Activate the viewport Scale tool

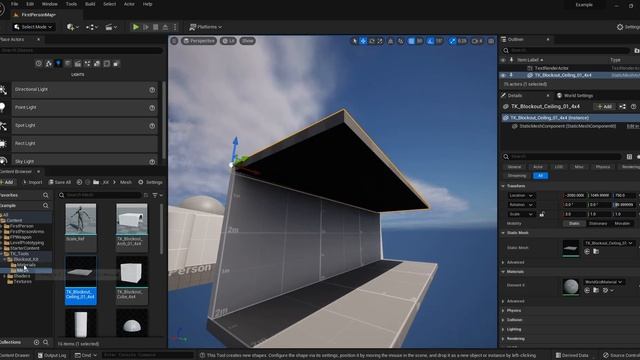click(380, 41)
